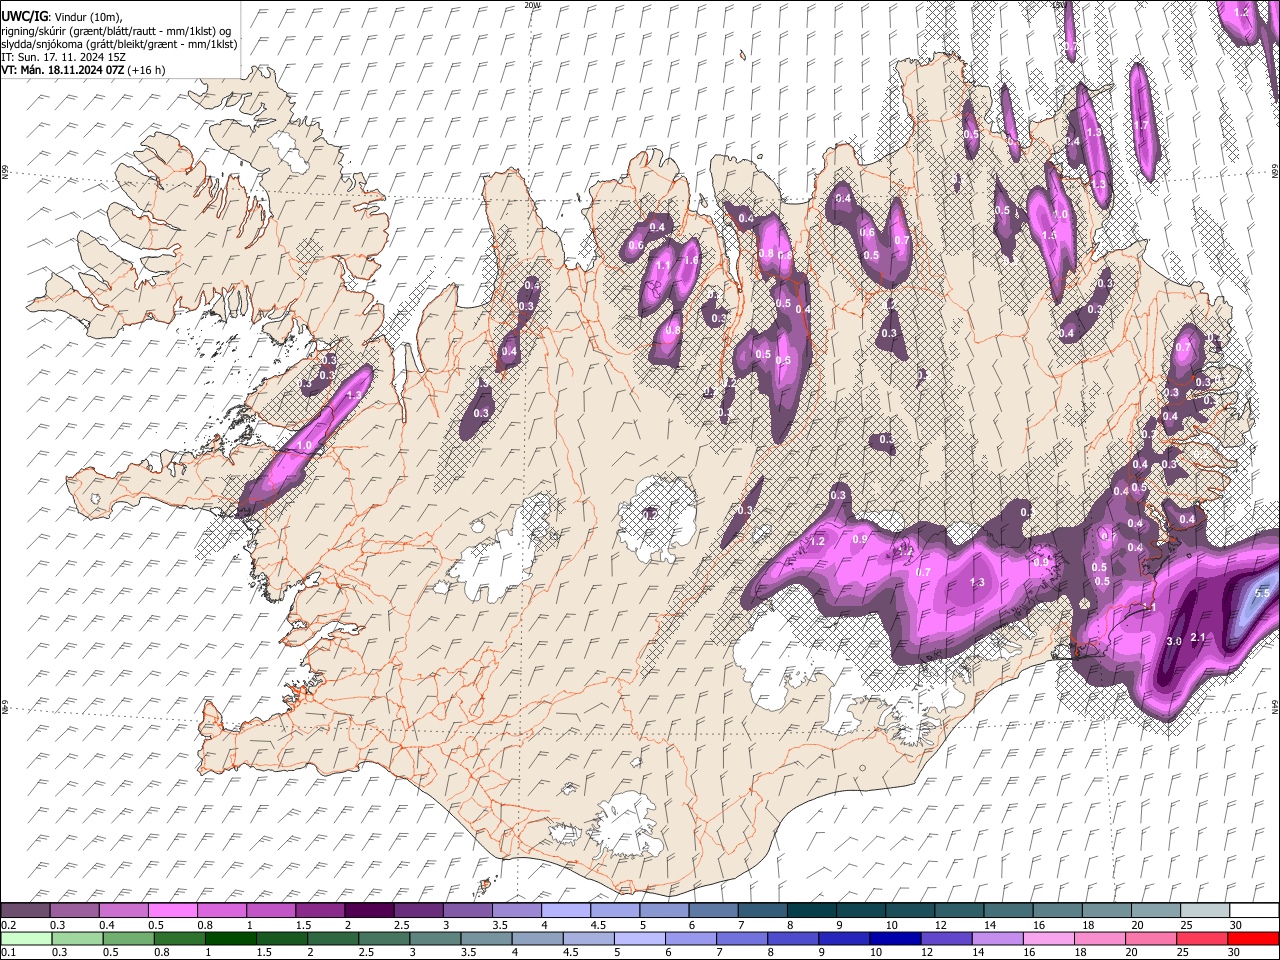
Task: Select the IT: Sun. 17. 11. 2024 15Z line
Action: point(63,57)
